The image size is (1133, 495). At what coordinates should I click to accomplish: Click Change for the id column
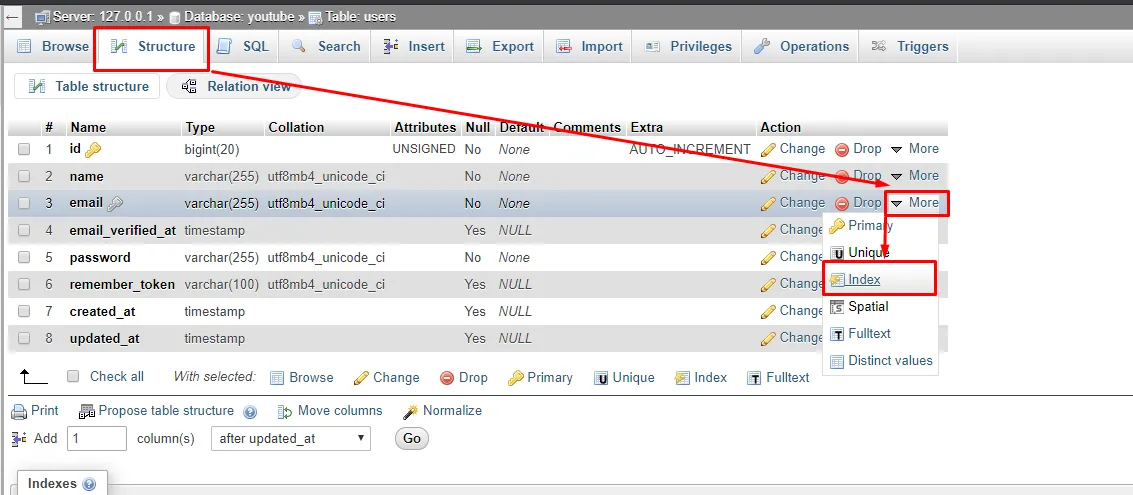click(793, 148)
